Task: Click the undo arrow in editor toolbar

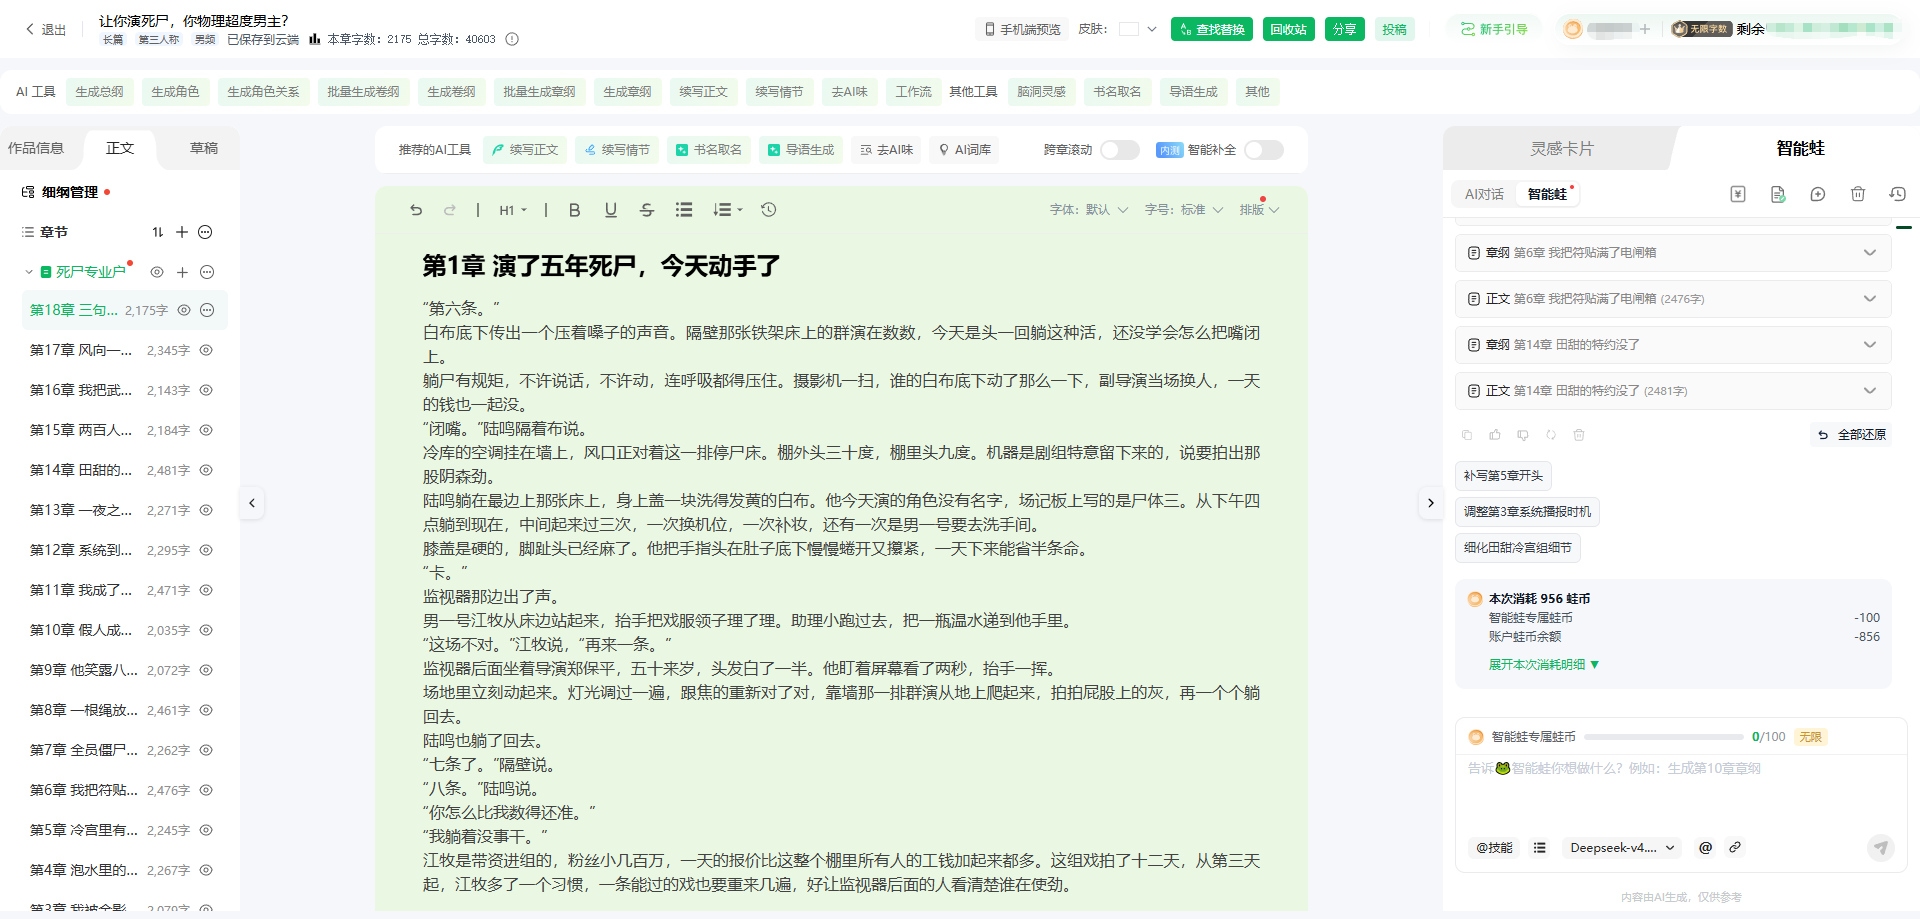Action: coord(416,210)
